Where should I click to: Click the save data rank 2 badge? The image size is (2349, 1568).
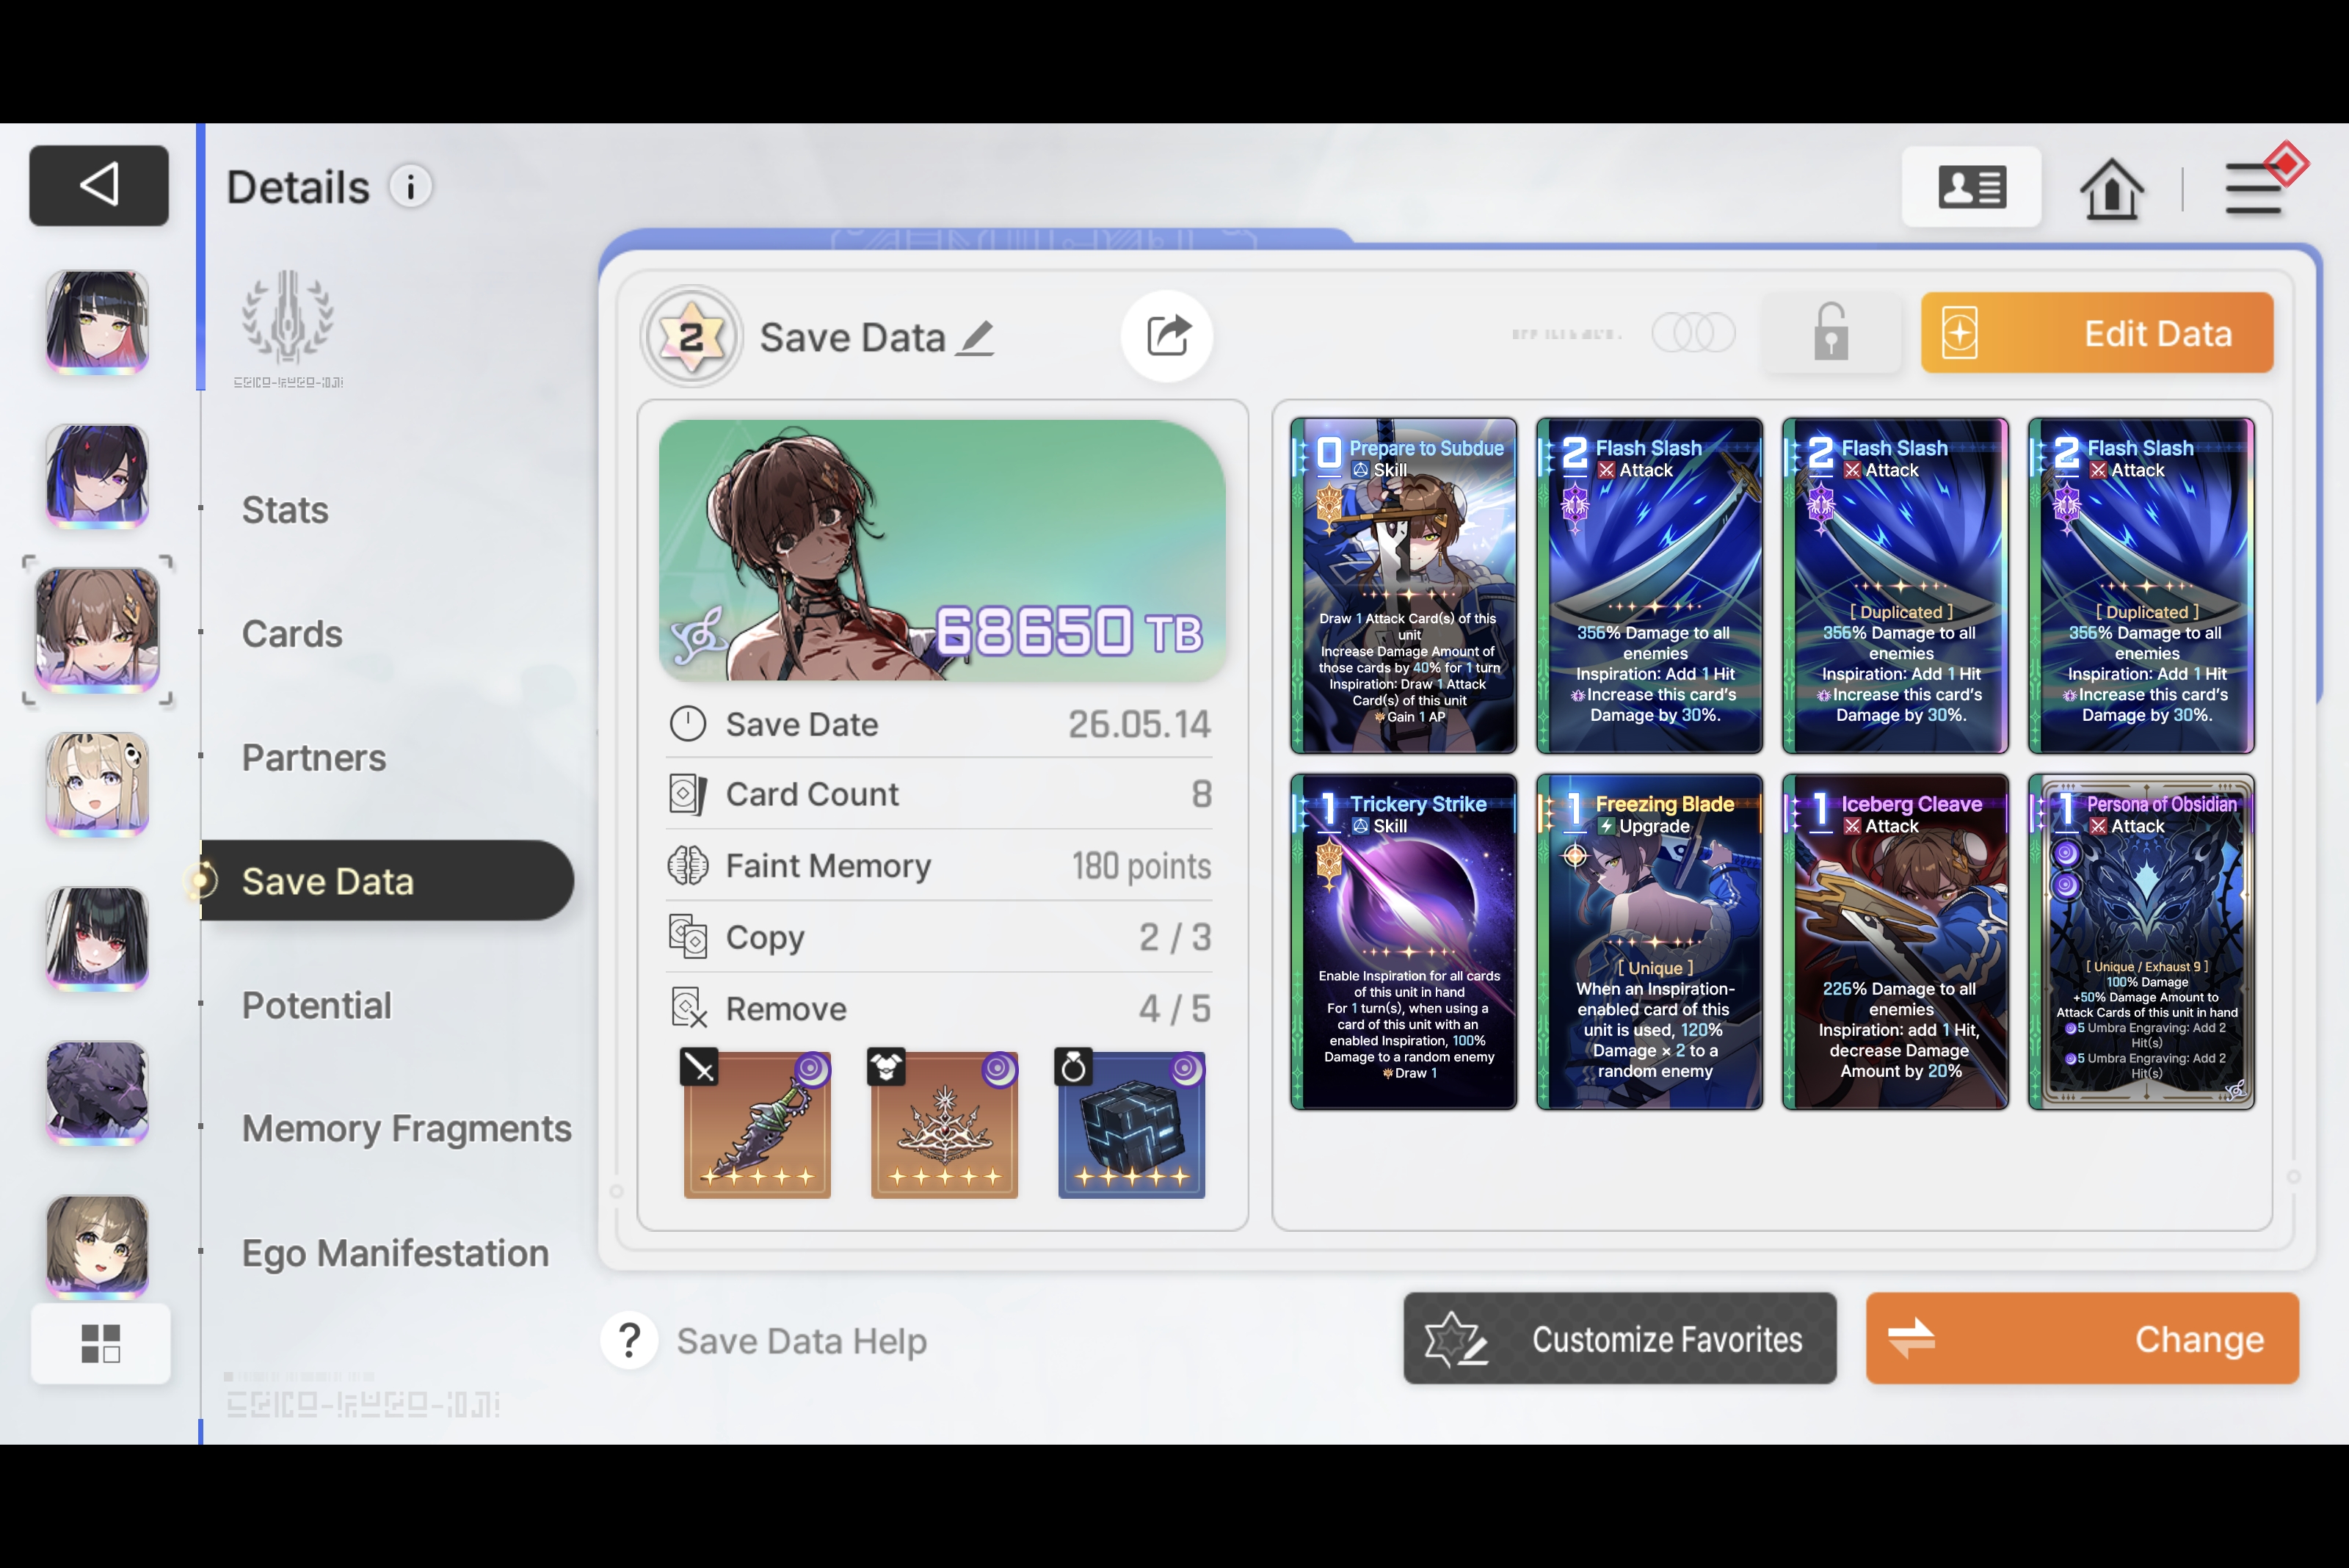pos(691,336)
